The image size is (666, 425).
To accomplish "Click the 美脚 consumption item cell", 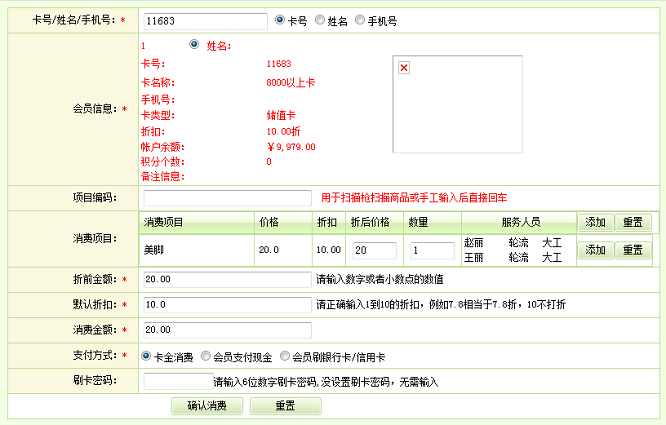I will [x=197, y=250].
